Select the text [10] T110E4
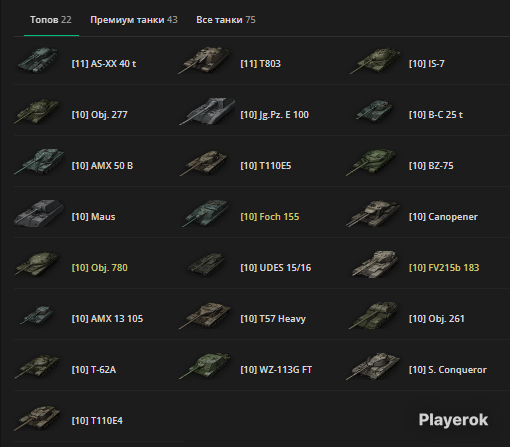510x447 pixels. point(97,421)
